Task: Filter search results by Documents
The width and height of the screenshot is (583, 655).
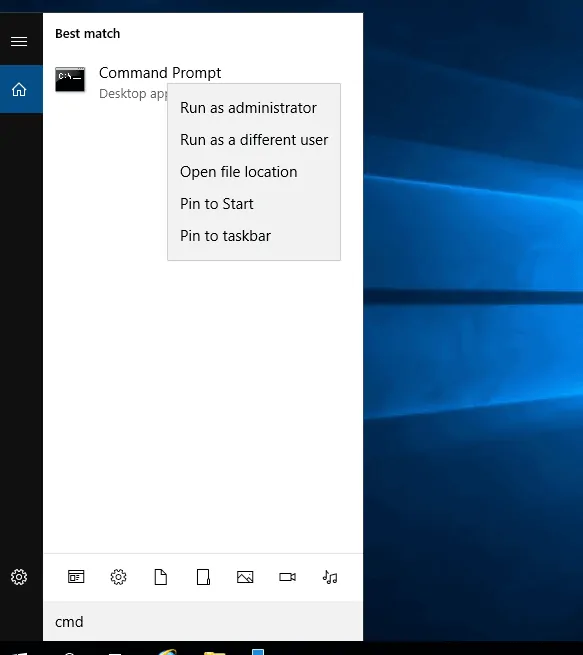Action: pos(161,577)
